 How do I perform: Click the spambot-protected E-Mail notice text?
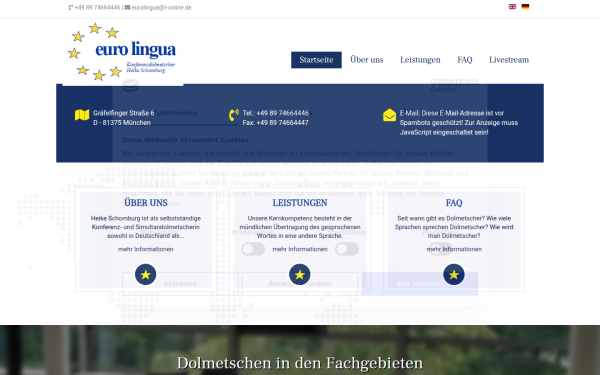458,122
